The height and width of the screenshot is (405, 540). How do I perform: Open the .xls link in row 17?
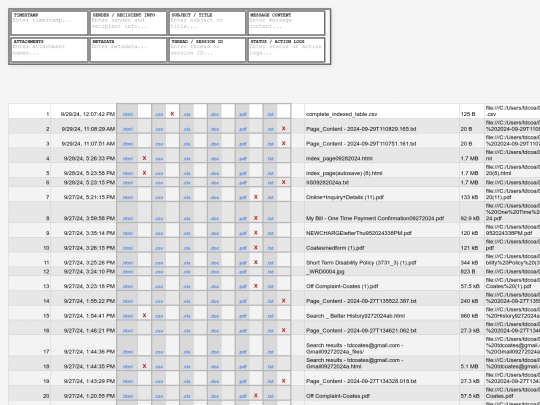187,352
